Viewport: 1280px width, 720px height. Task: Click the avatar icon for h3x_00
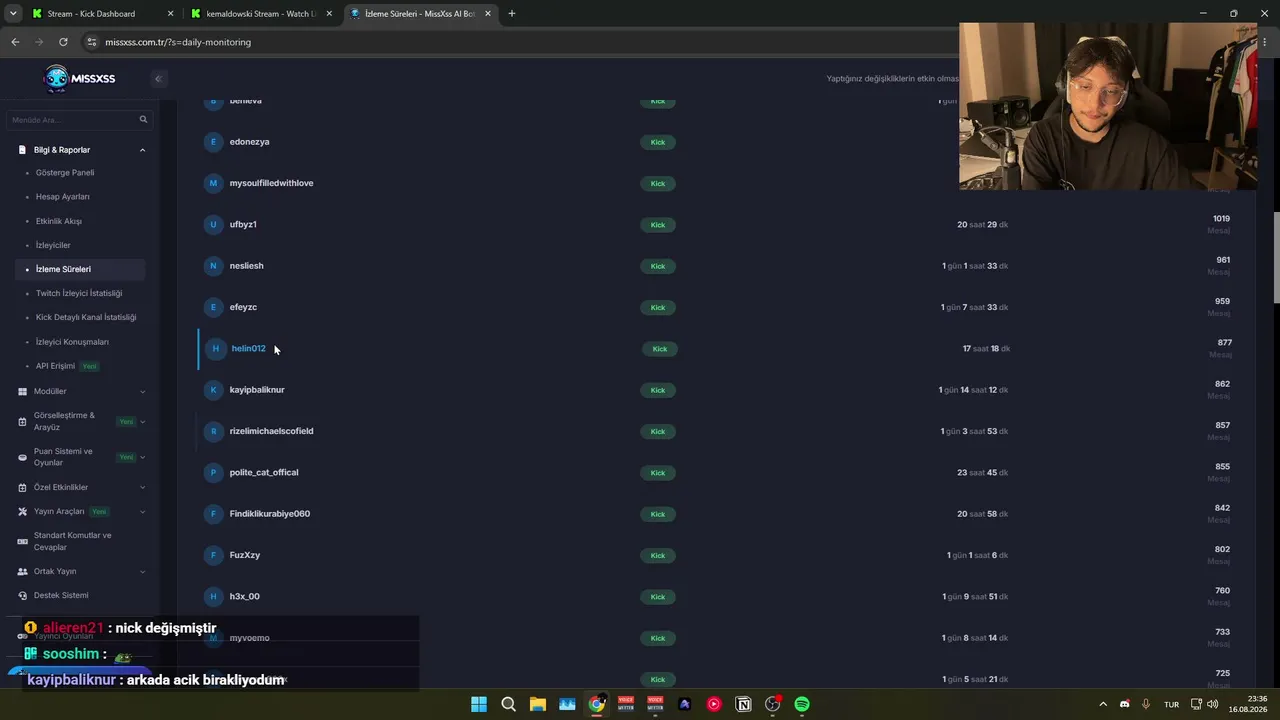coord(213,596)
